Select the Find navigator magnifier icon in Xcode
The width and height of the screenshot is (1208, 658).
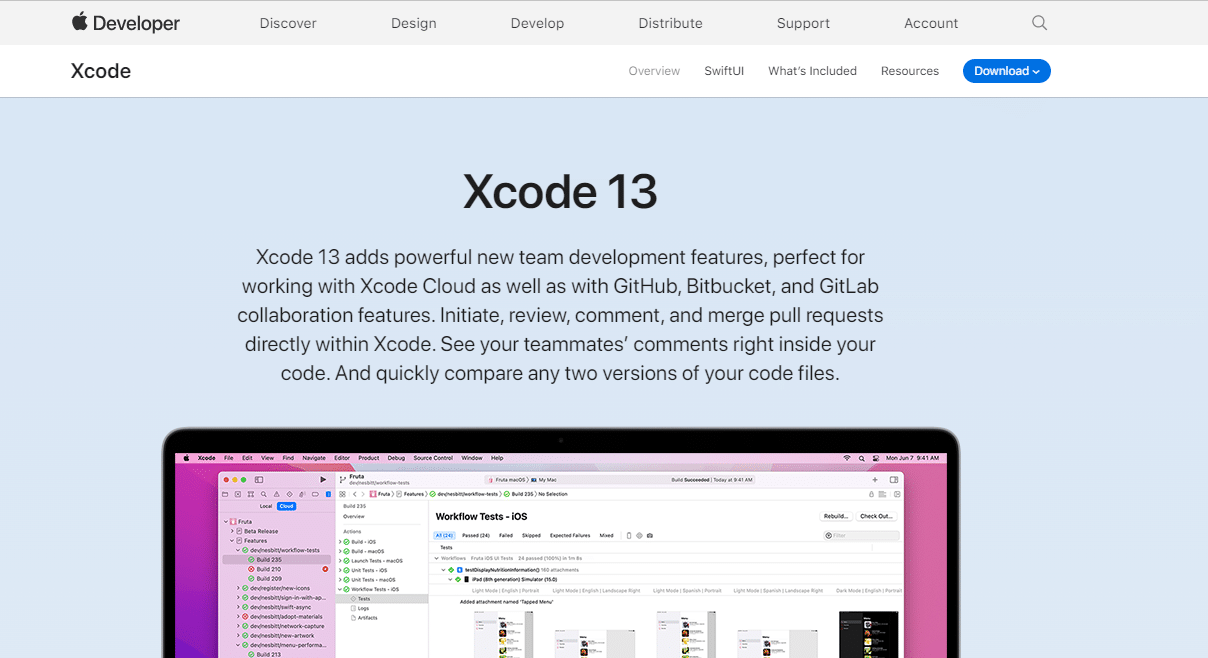264,494
